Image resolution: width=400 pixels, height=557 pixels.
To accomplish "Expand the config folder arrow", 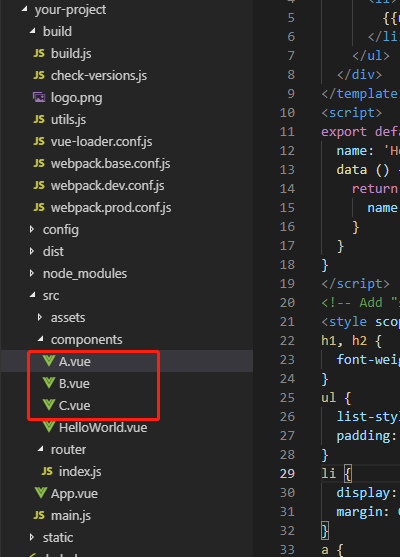I will (32, 229).
